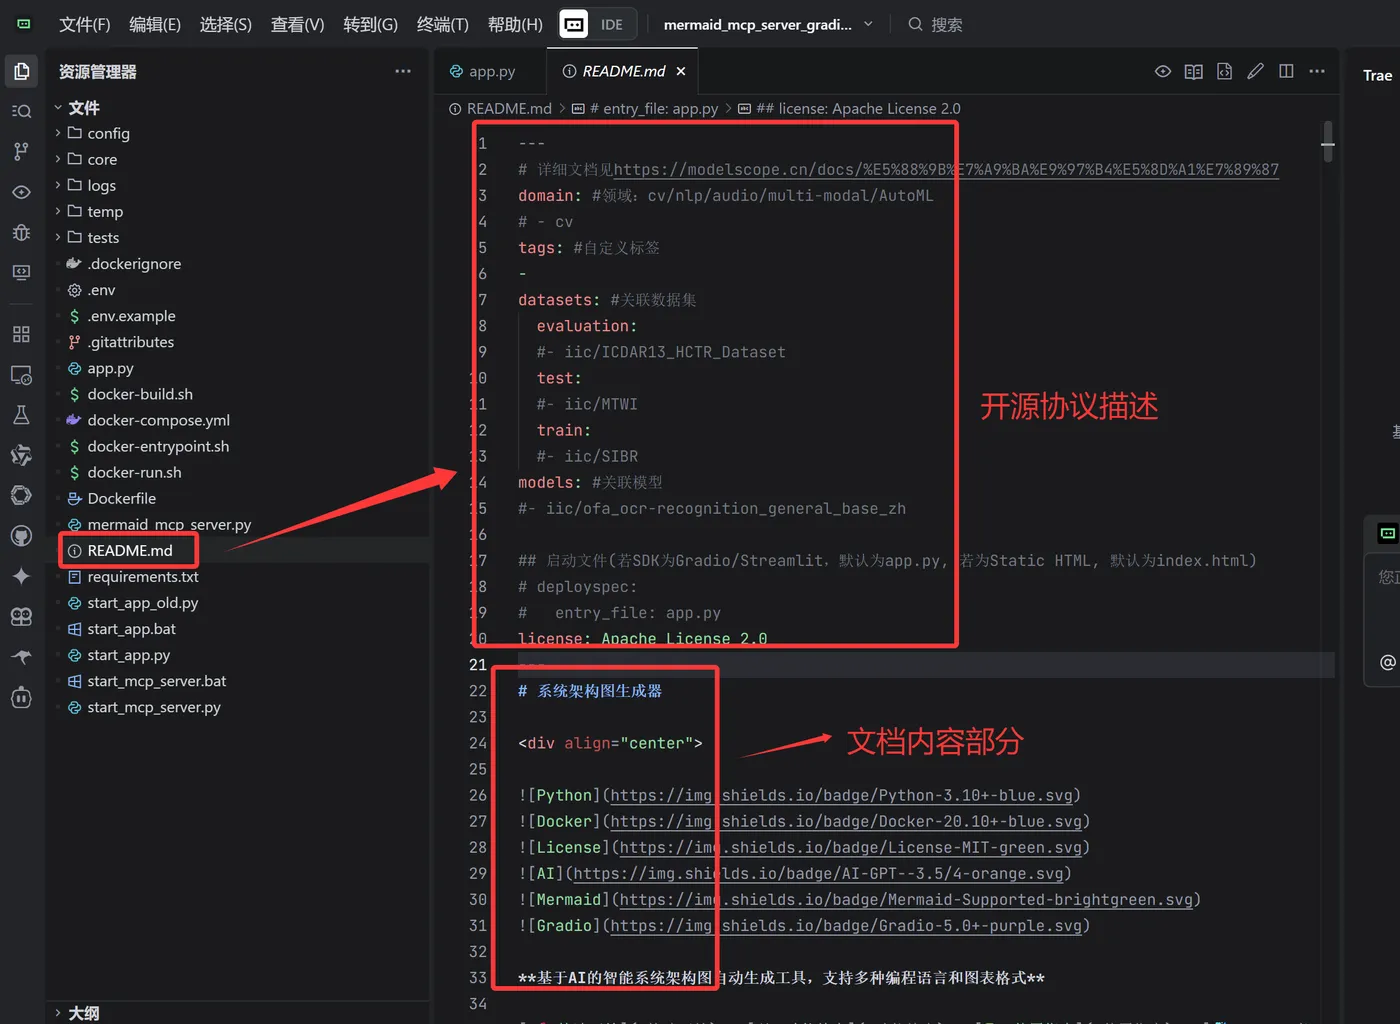This screenshot has height=1024, width=1400.
Task: Open the Search view in activity bar
Action: [21, 111]
